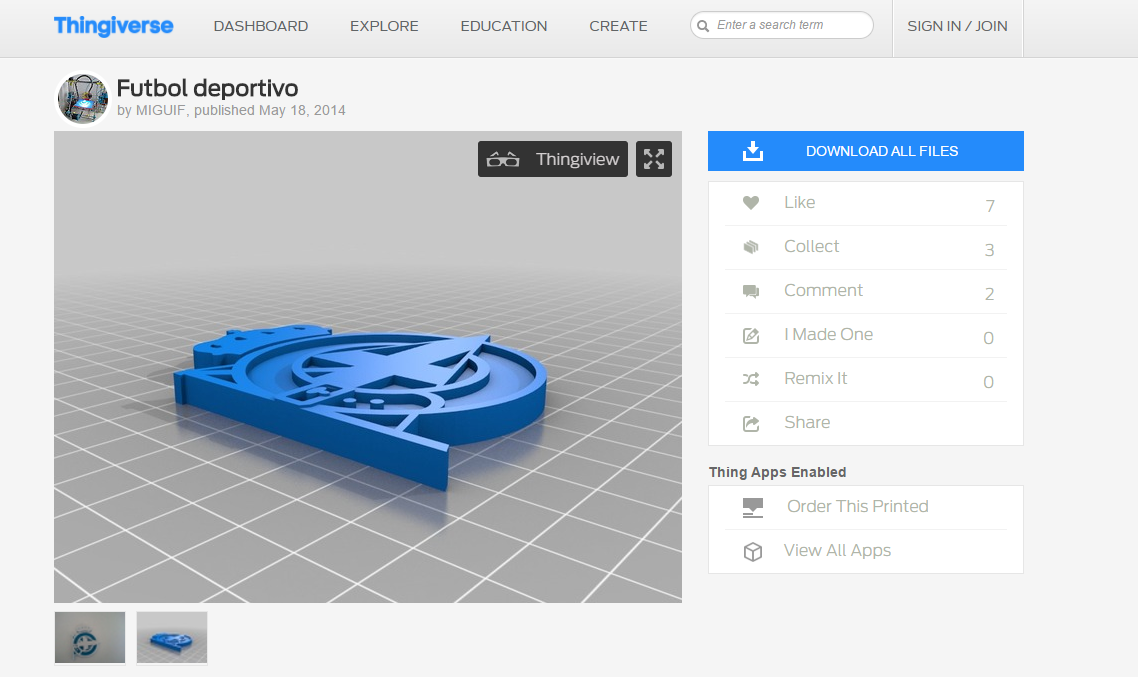Open MIGUIF's profile avatar

pos(83,99)
